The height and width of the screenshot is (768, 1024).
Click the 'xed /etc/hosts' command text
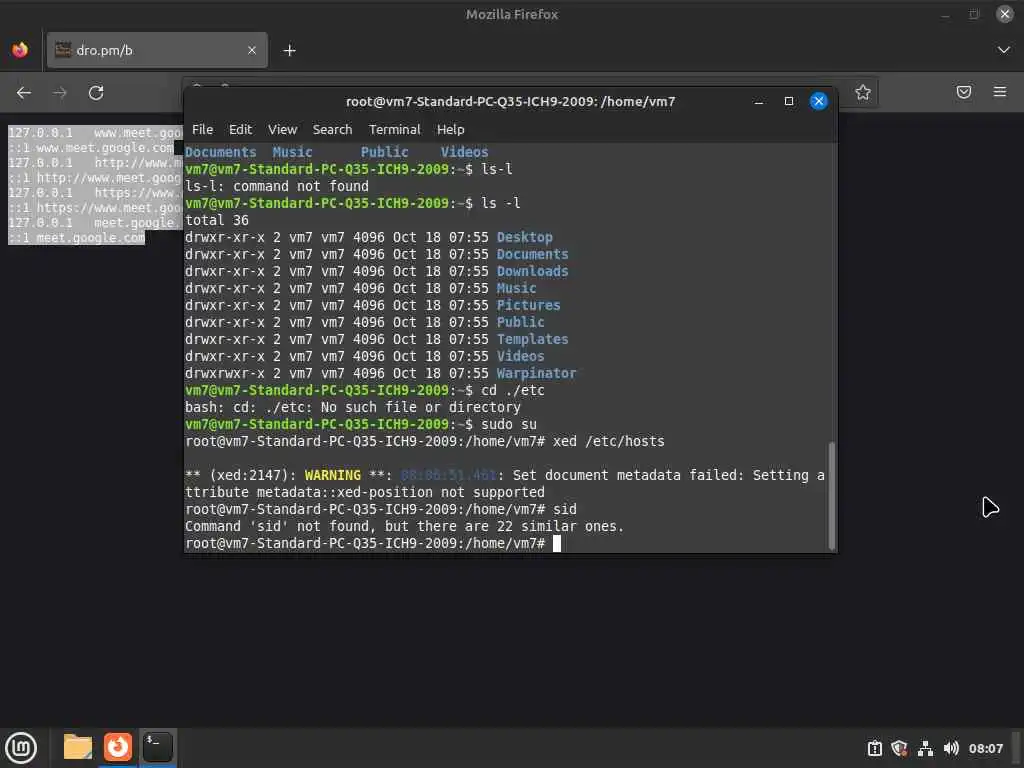click(609, 441)
